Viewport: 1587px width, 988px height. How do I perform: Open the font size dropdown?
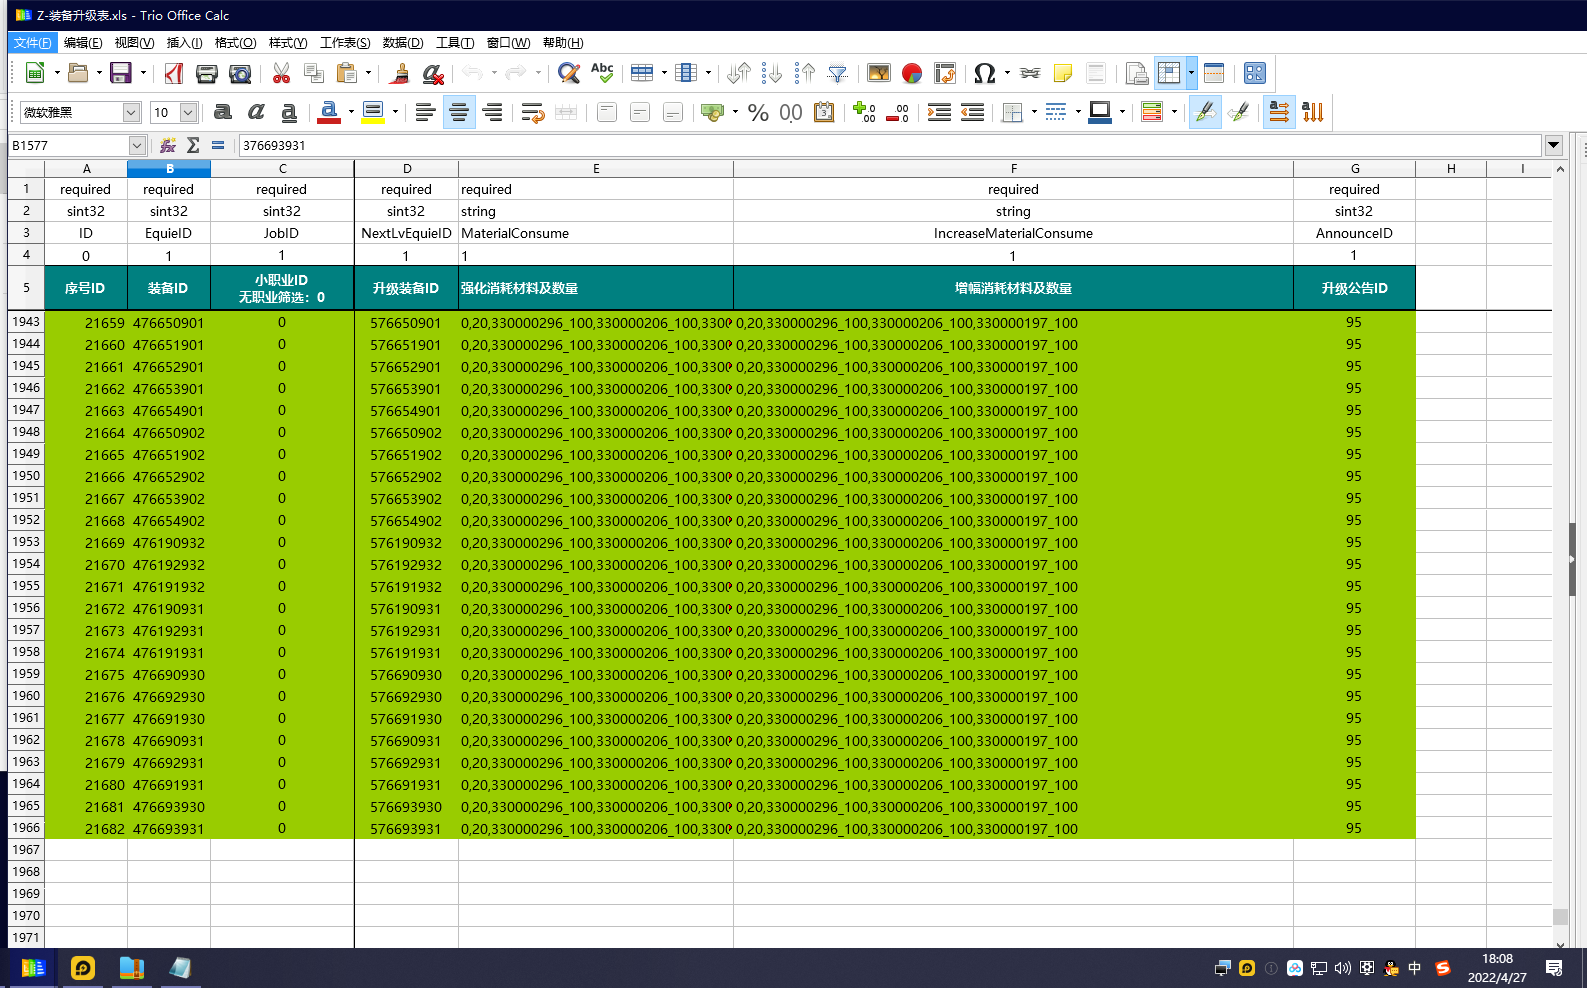coord(188,112)
